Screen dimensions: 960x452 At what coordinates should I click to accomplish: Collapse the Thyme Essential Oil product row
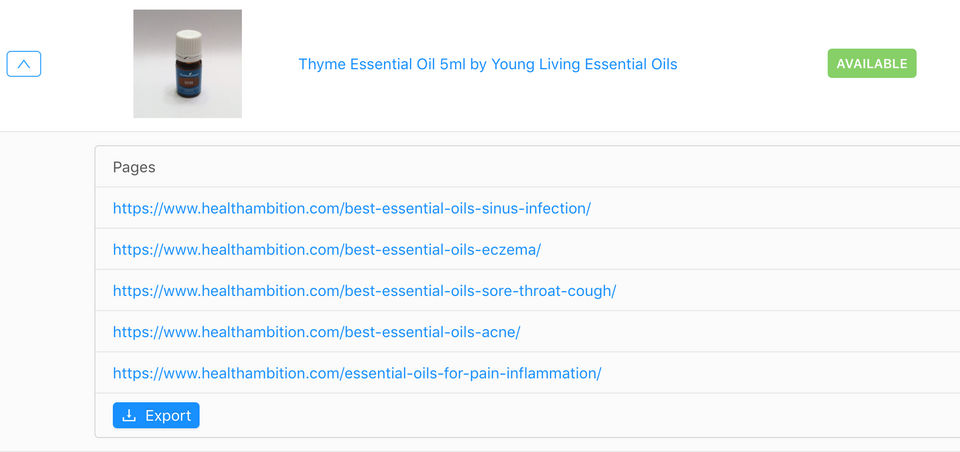point(24,64)
